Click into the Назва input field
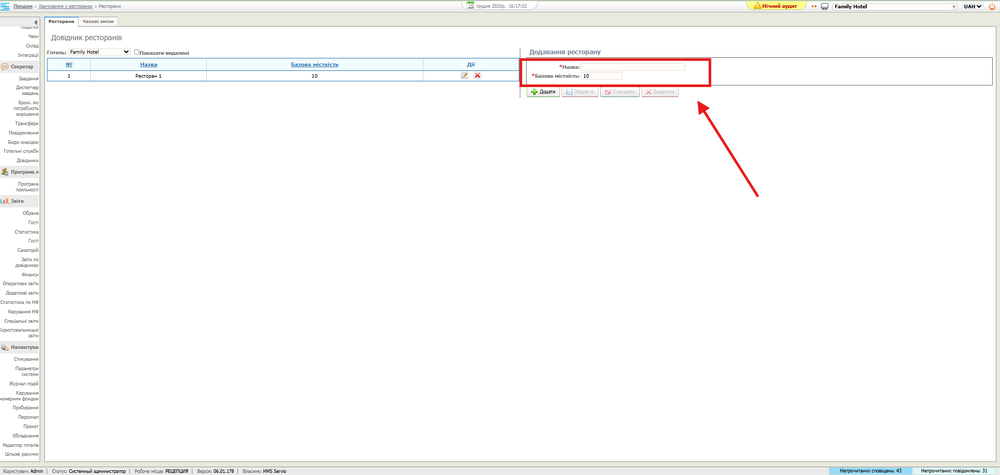Screen dimensions: 1000x475 [632, 67]
